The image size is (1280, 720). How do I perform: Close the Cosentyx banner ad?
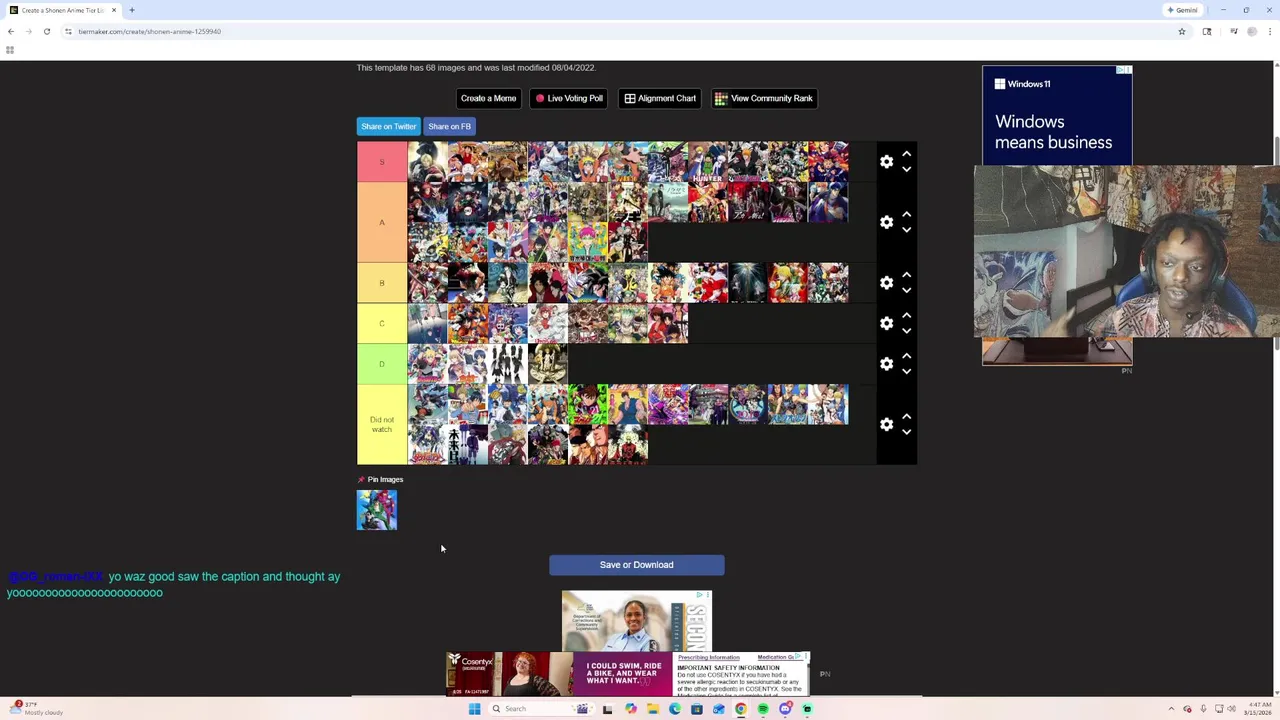click(x=806, y=657)
